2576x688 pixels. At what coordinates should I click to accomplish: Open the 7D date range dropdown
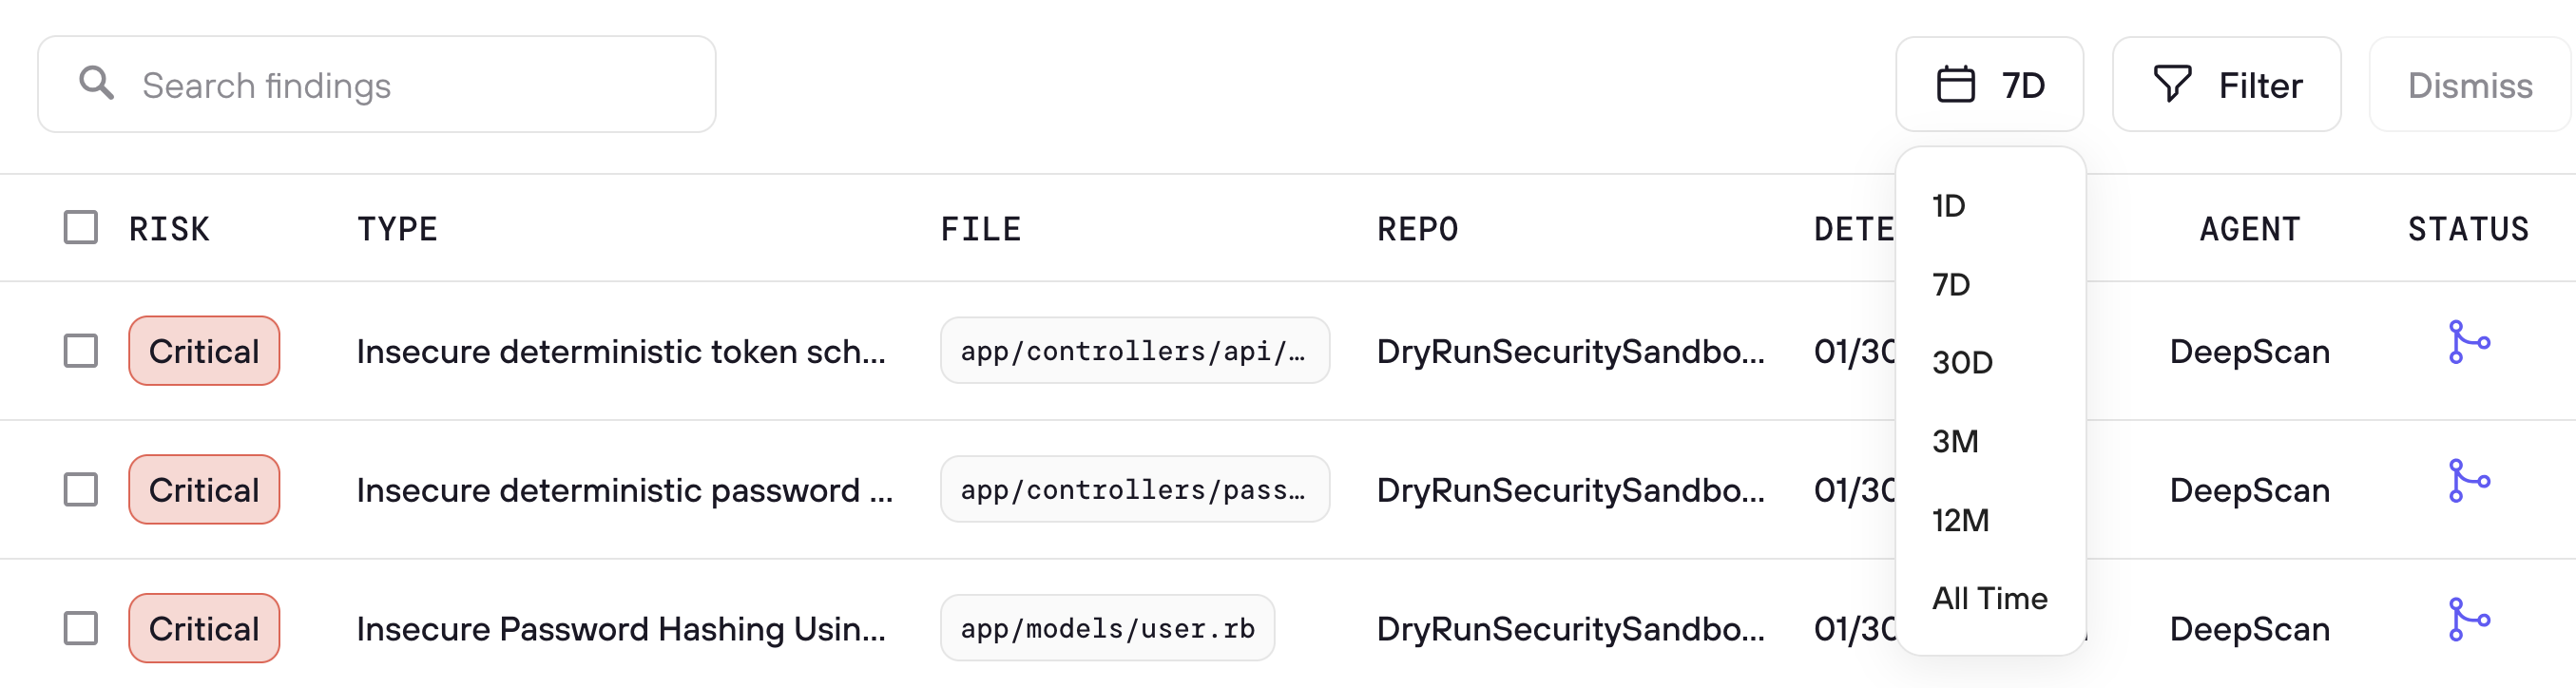point(1989,85)
